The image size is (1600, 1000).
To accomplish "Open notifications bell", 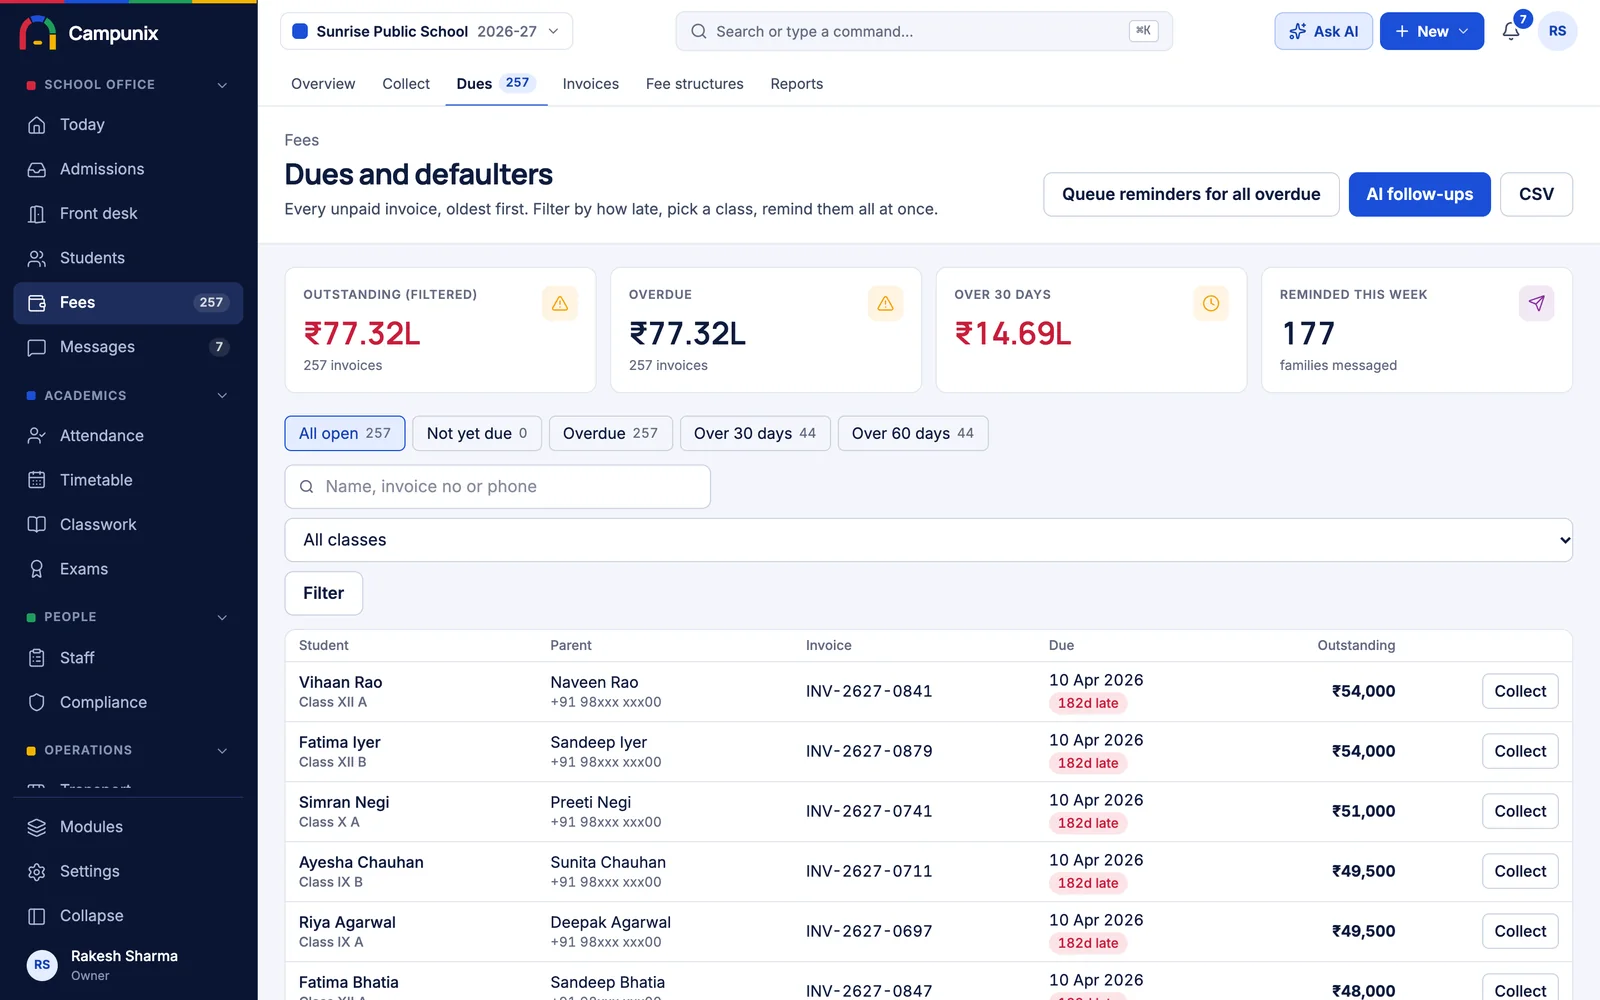I will pyautogui.click(x=1511, y=31).
